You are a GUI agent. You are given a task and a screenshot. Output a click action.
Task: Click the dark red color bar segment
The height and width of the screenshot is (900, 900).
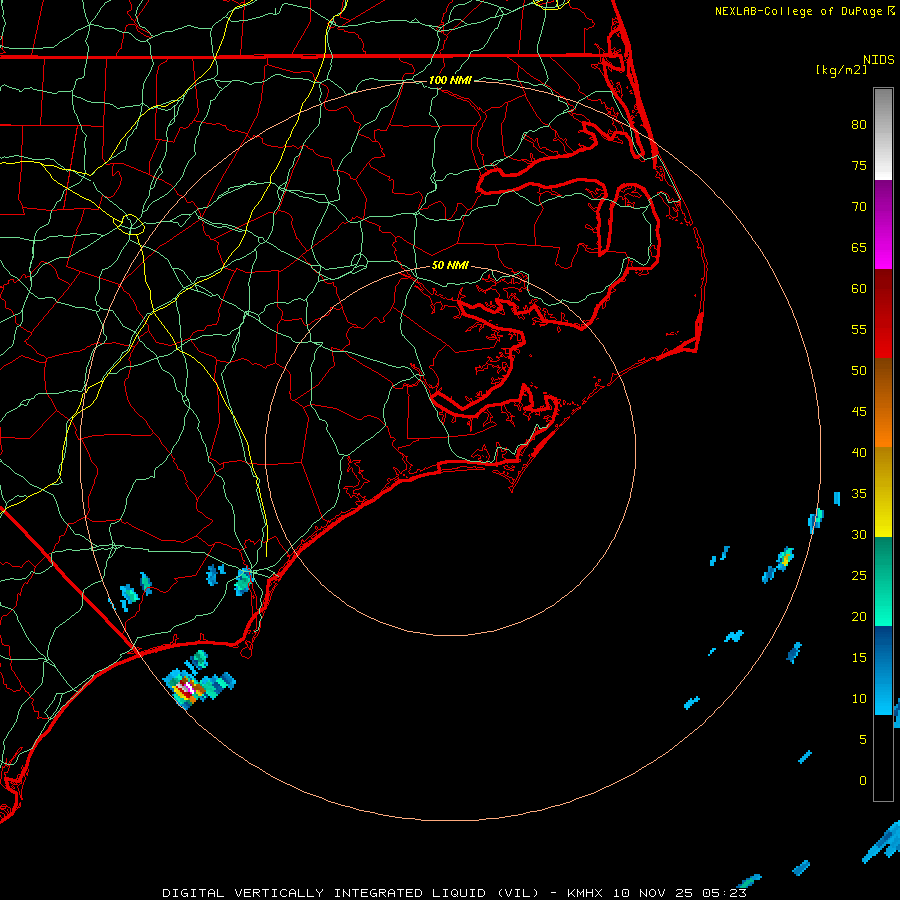click(883, 313)
